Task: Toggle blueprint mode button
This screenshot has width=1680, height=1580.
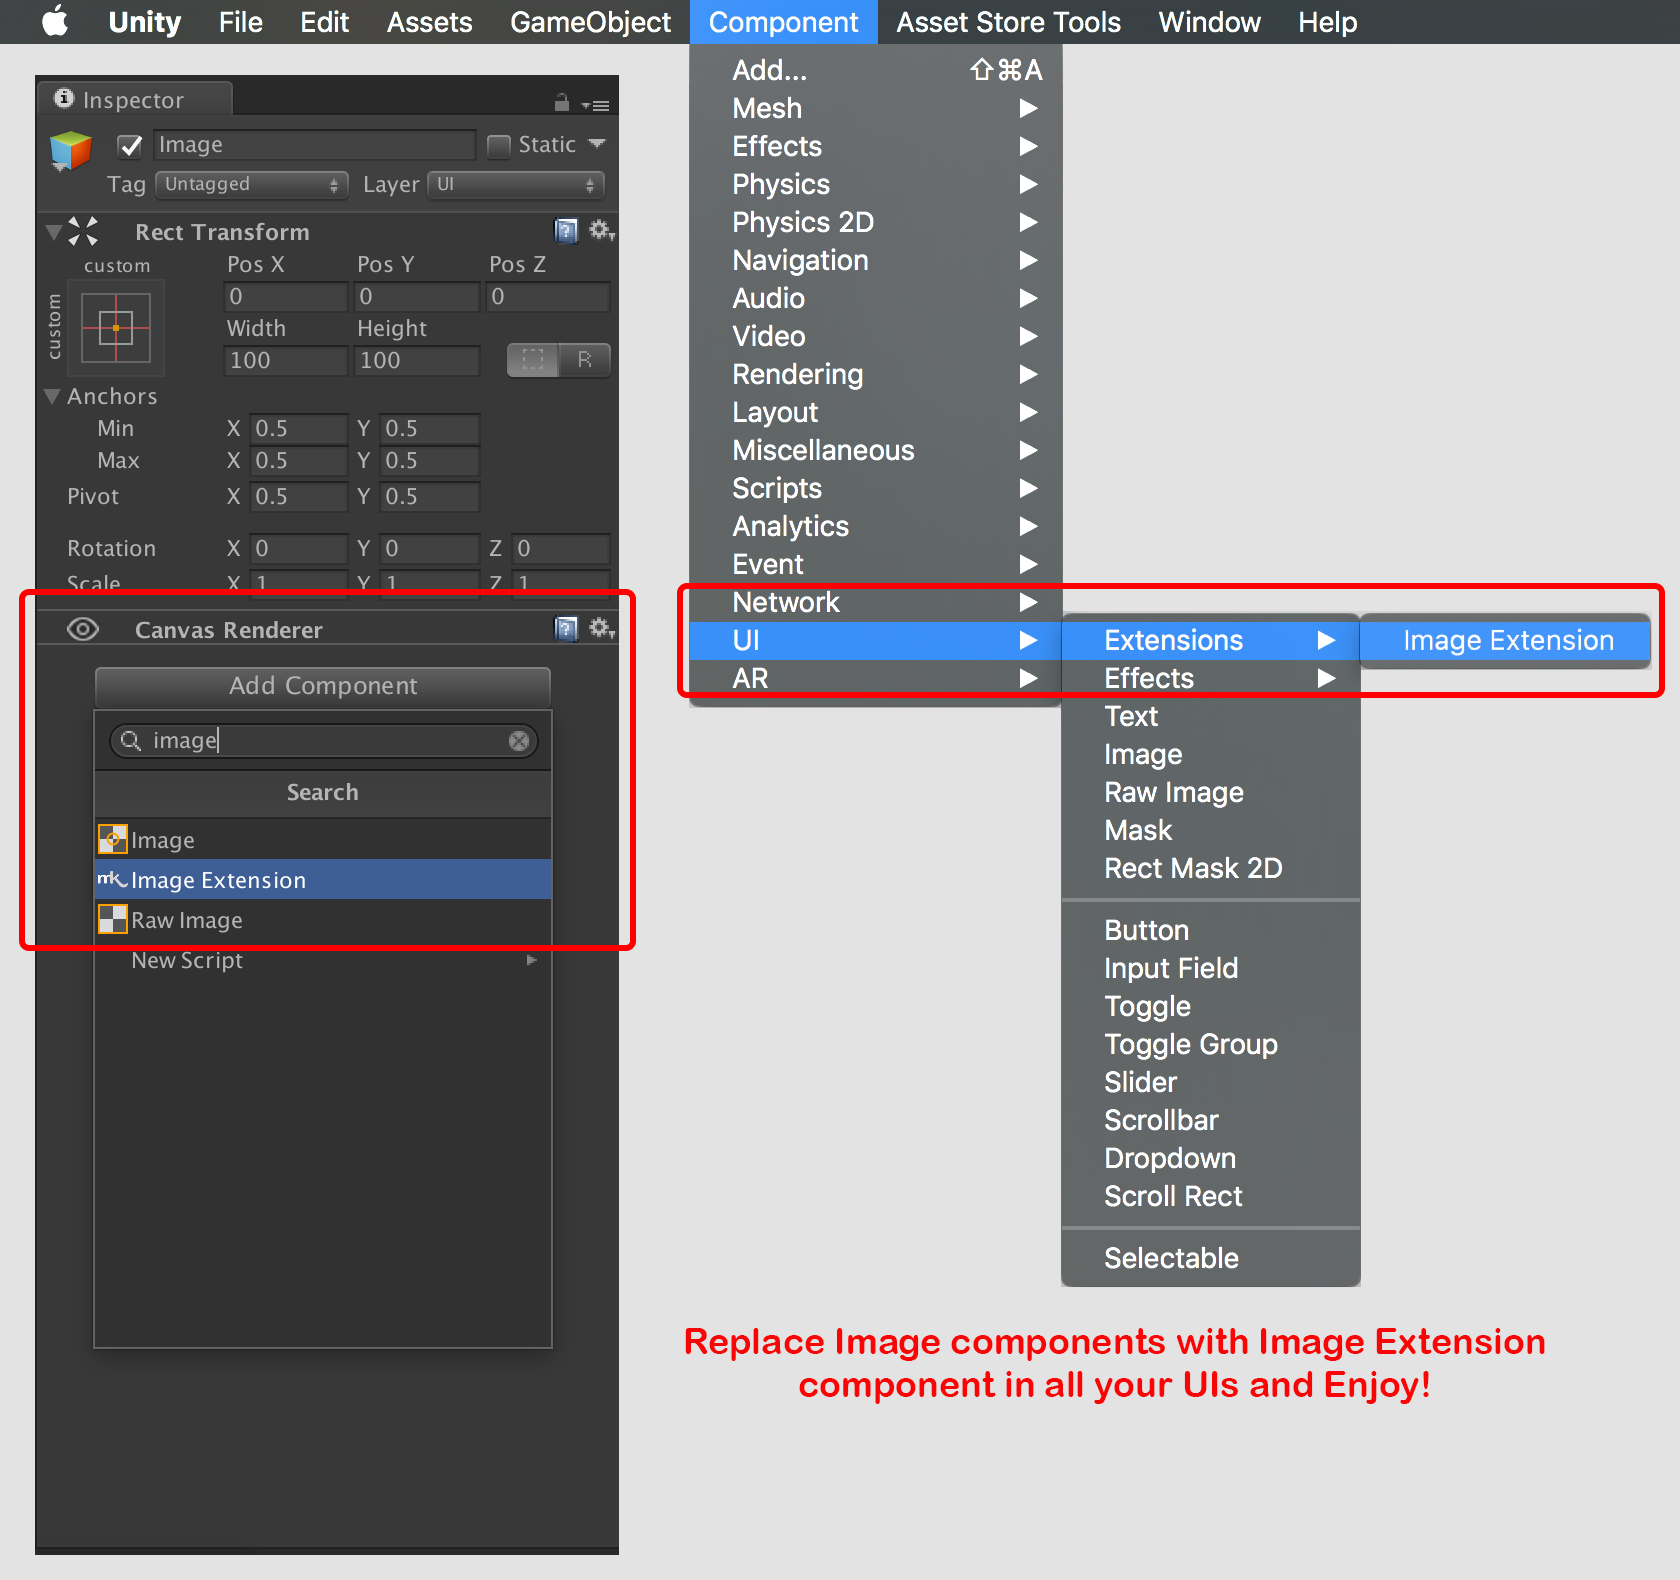Action: pos(533,360)
